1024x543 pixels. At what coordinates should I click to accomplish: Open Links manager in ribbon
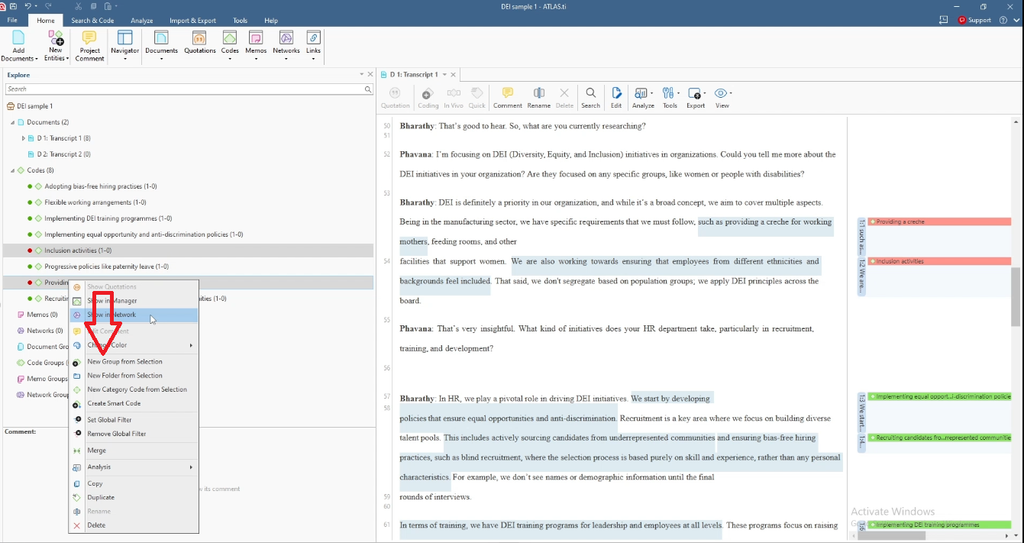click(313, 46)
